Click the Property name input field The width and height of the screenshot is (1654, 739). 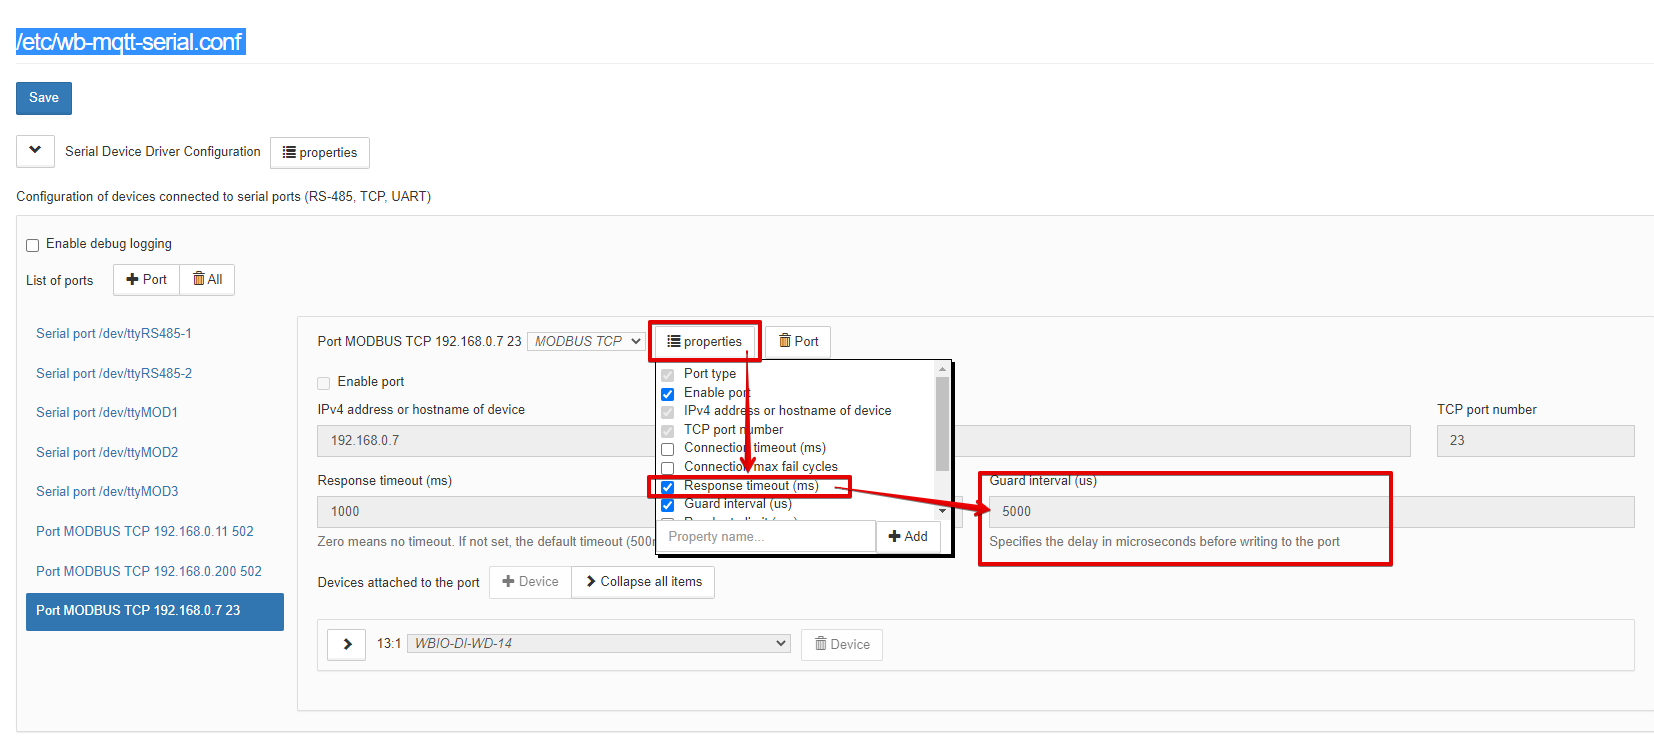(x=765, y=537)
